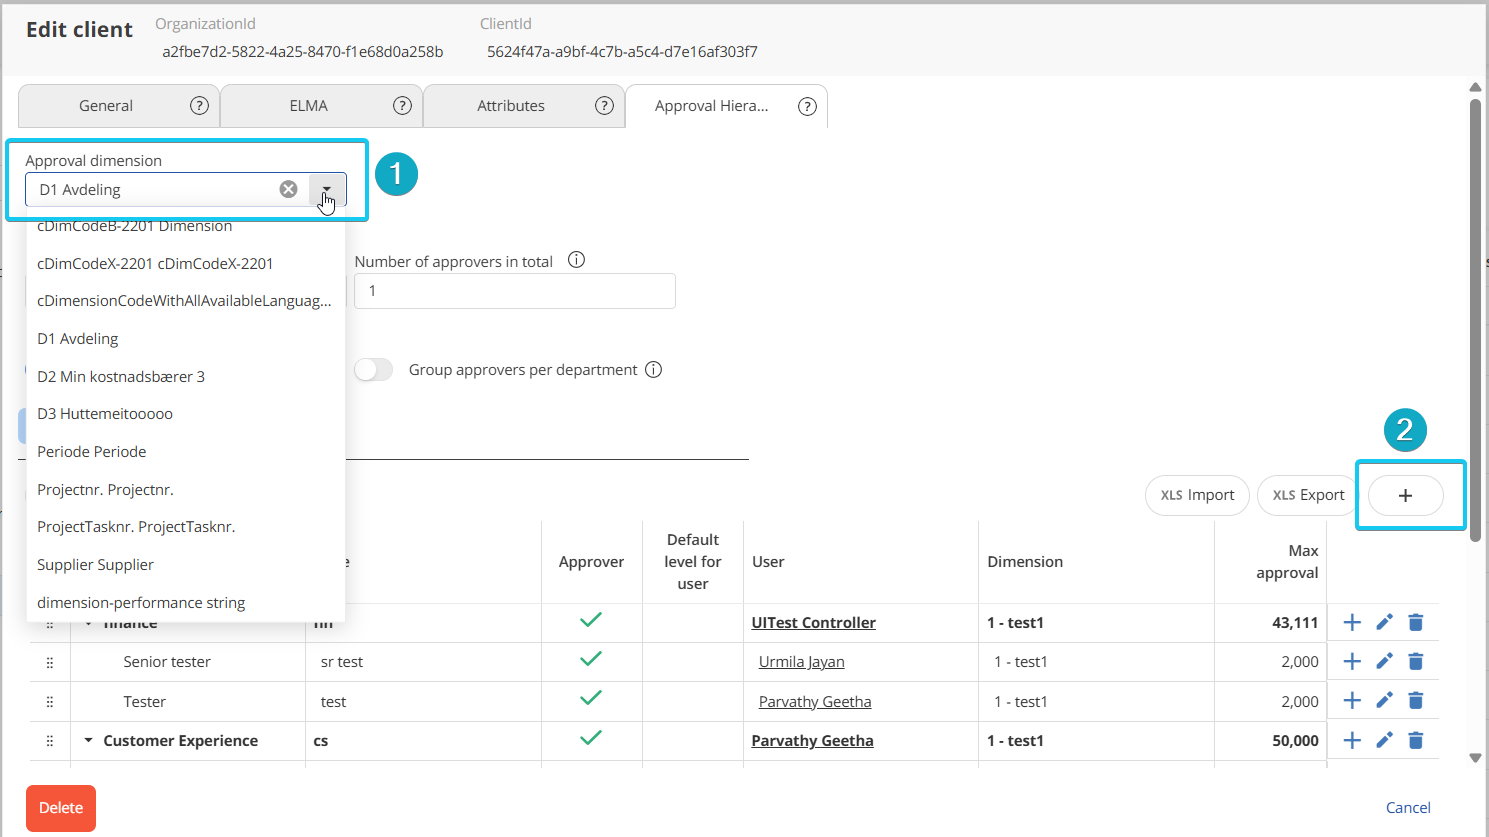Click the Cancel link

1407,808
